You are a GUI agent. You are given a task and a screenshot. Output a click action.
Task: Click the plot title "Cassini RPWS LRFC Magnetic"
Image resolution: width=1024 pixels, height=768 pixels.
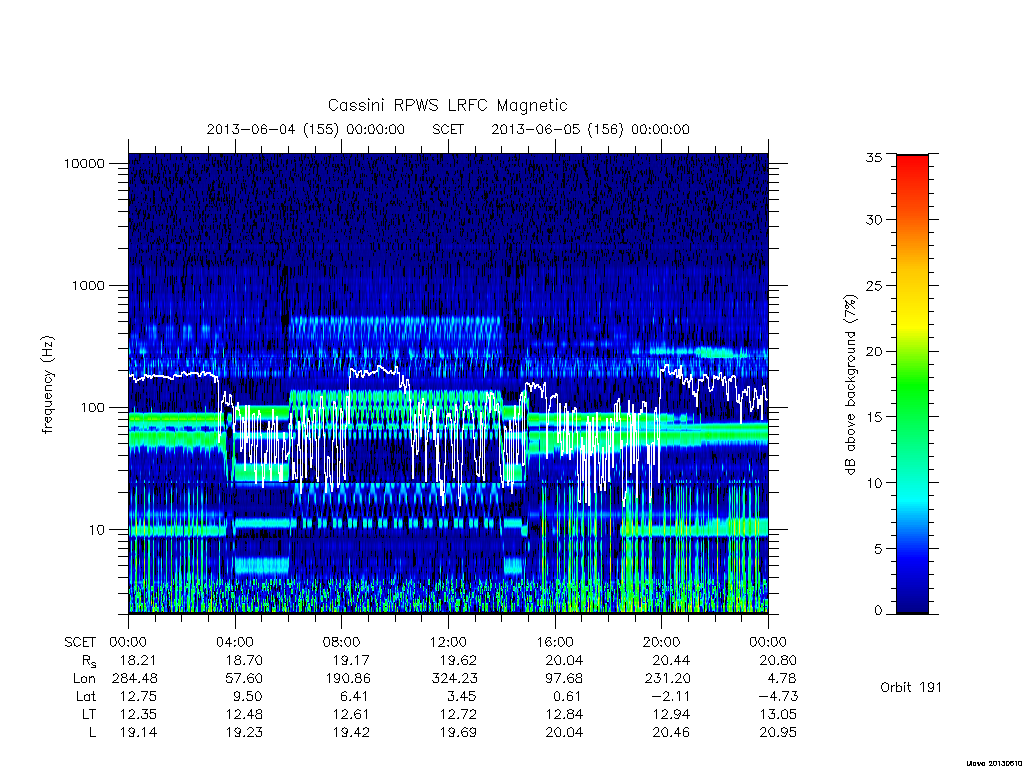pyautogui.click(x=447, y=105)
